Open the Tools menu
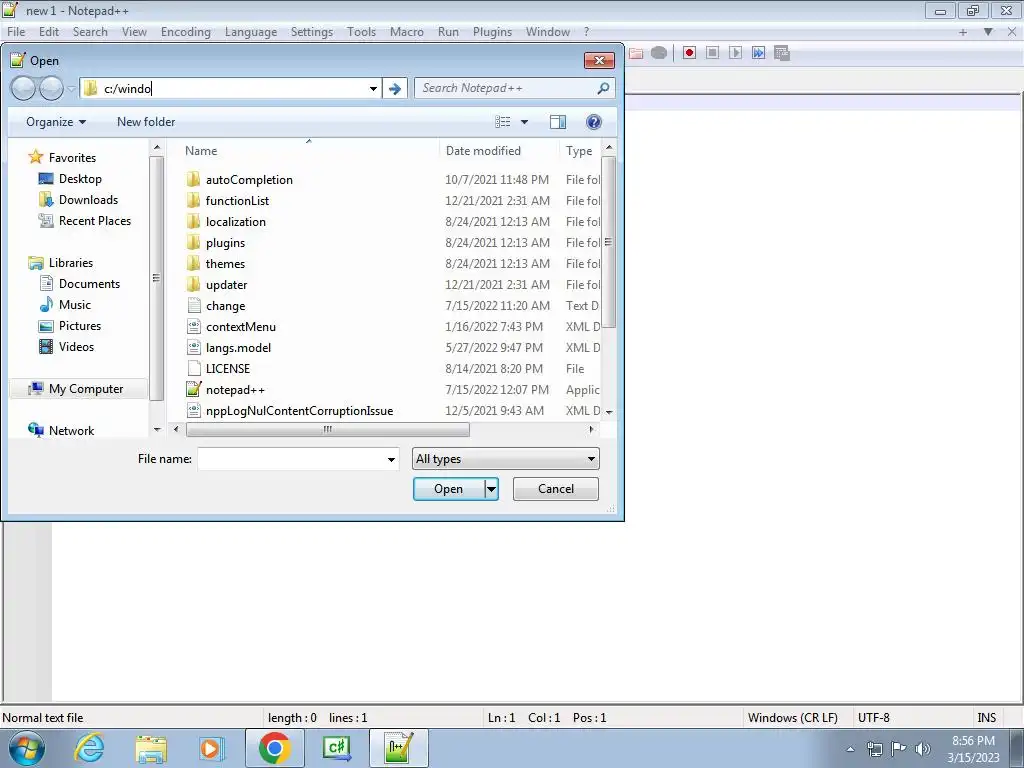The image size is (1024, 768). coord(361,32)
